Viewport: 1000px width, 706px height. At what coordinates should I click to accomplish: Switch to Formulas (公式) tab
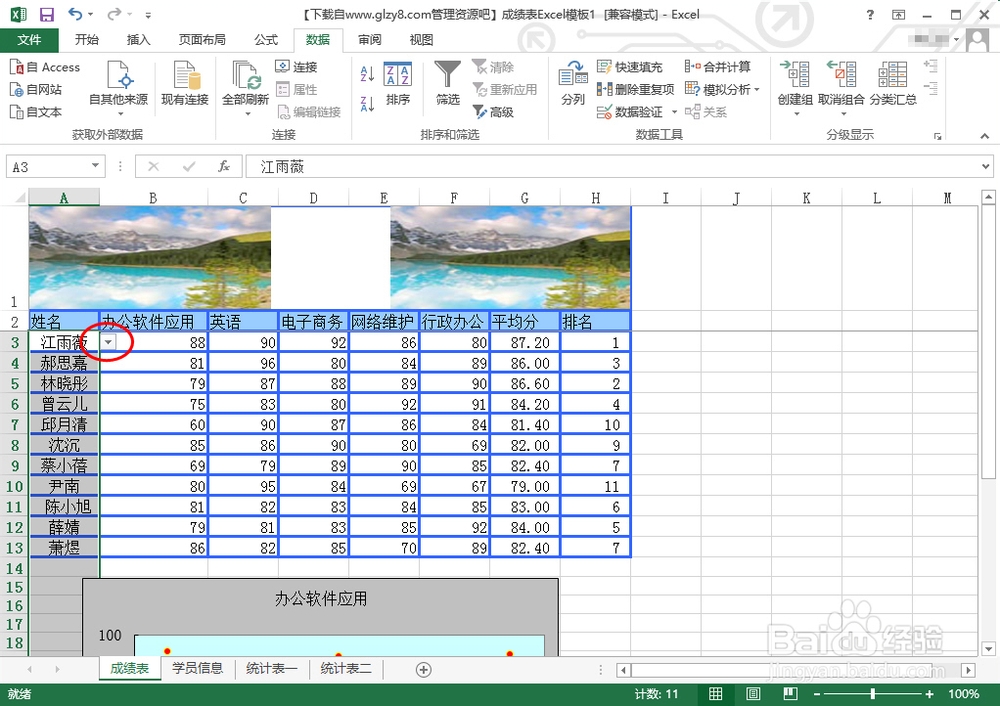(x=266, y=40)
